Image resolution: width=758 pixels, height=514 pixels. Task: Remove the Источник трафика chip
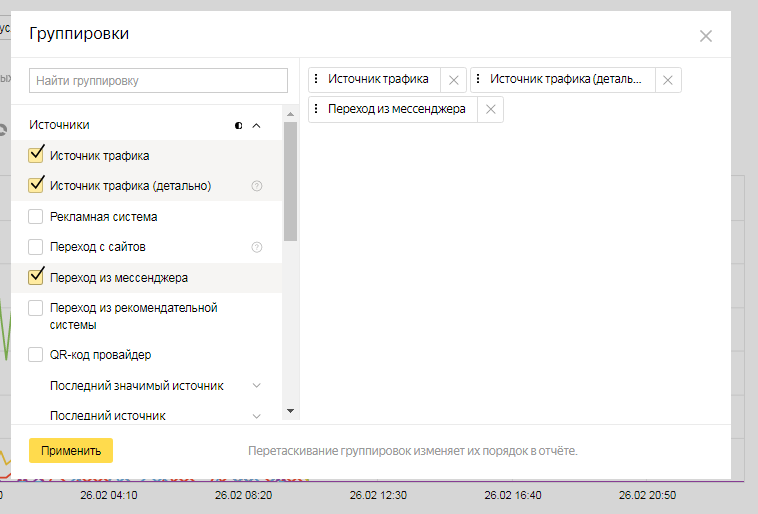[x=453, y=80]
